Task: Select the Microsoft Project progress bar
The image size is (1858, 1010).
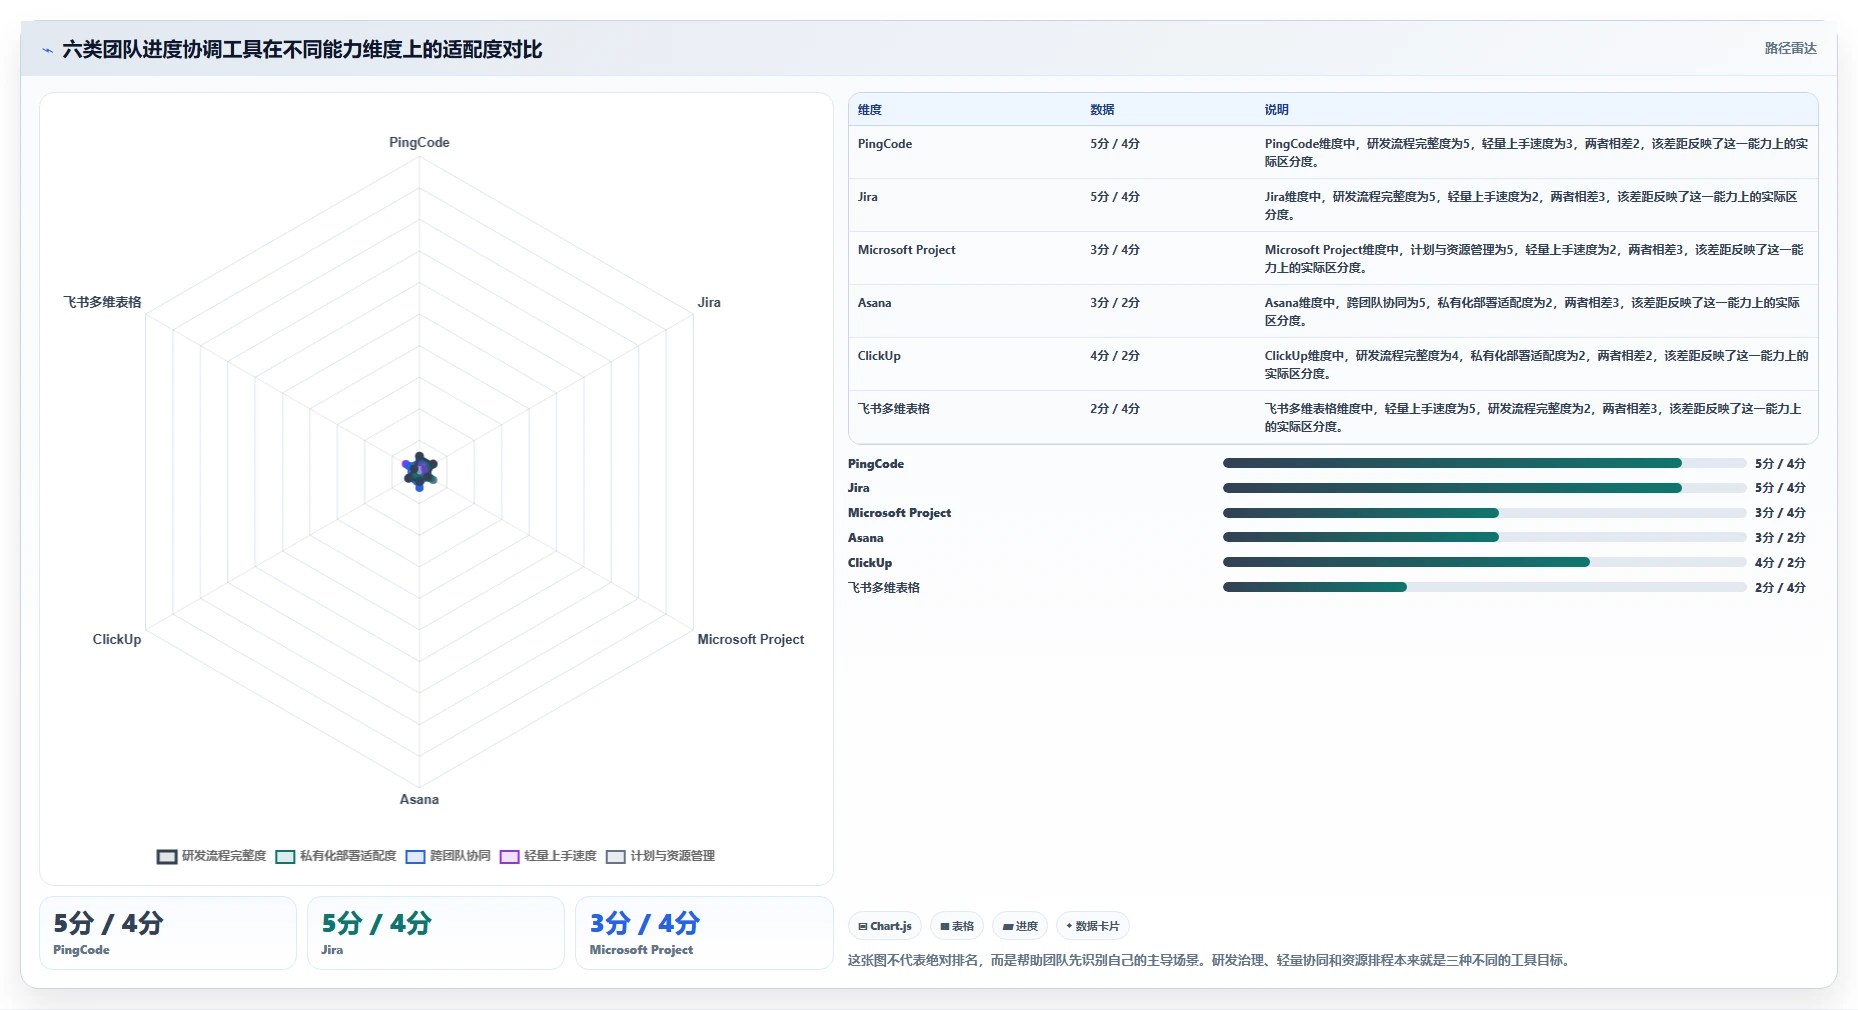Action: pos(1484,513)
